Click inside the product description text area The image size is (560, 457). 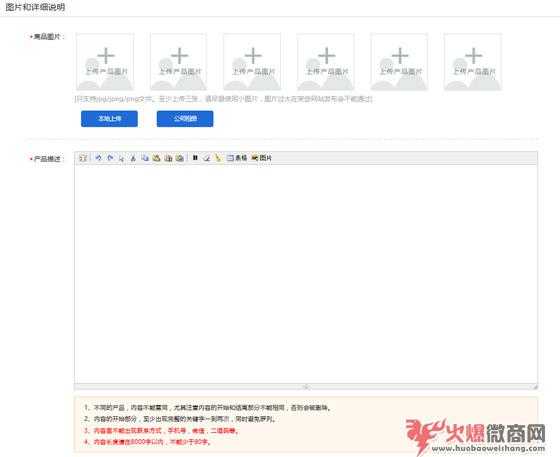[x=306, y=274]
